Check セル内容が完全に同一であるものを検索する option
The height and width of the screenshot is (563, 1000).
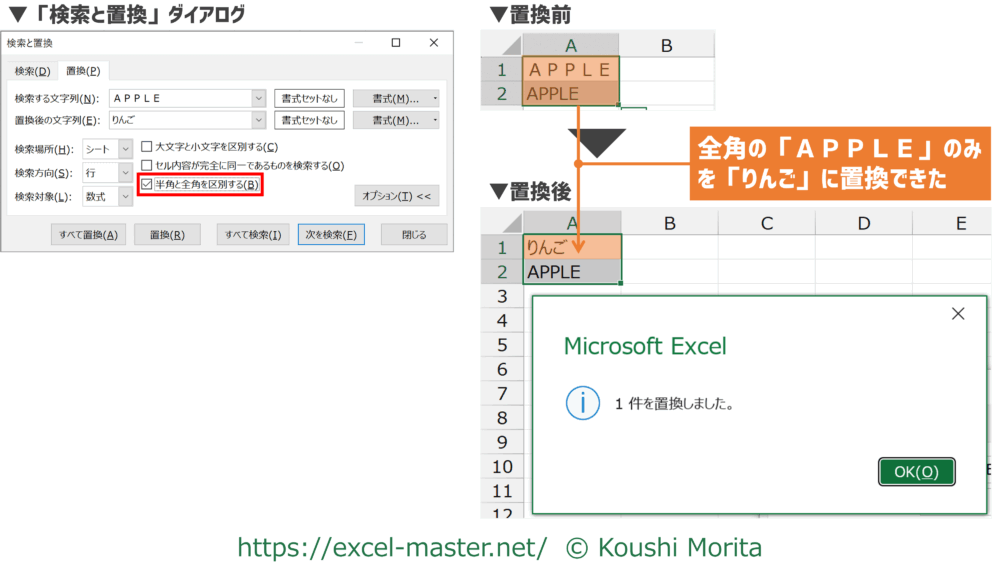click(x=147, y=165)
